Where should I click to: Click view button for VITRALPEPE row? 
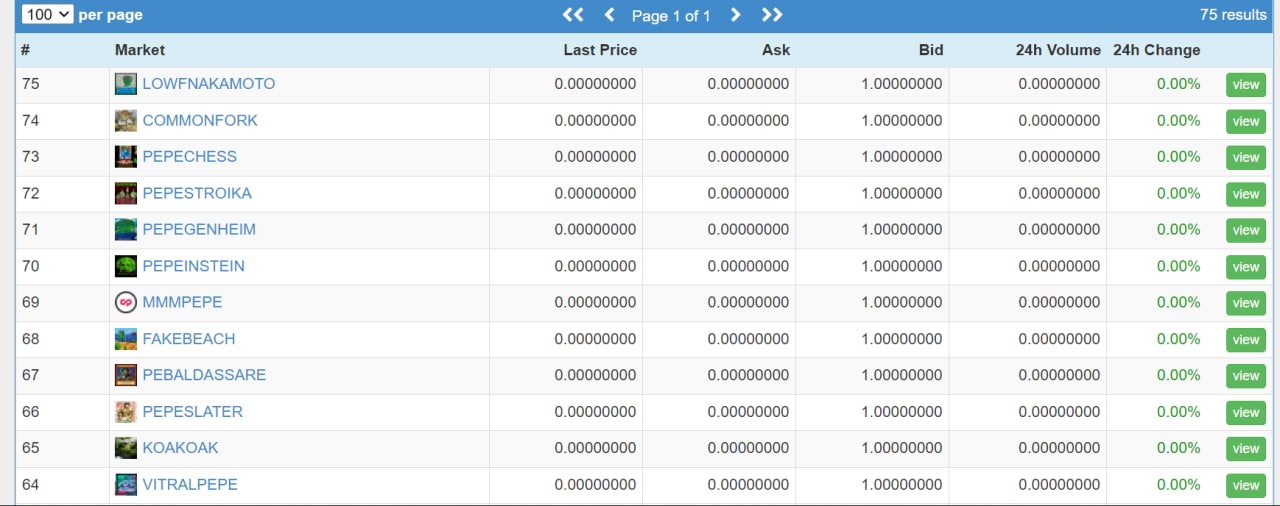1246,485
